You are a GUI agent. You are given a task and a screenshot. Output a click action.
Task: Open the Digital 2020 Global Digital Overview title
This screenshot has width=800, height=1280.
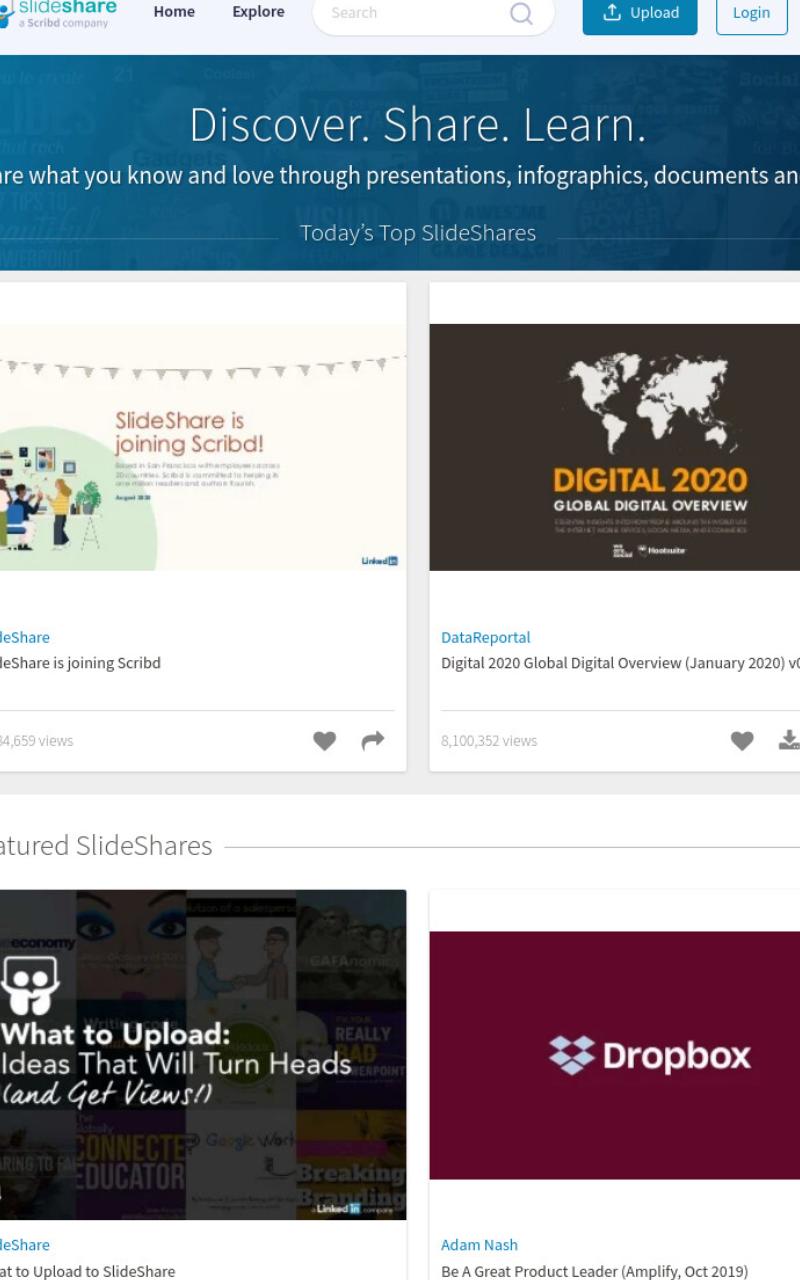[x=620, y=663]
